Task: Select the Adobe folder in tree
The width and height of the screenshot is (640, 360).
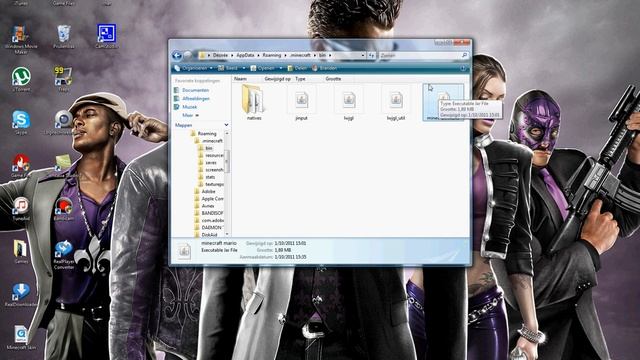Action: click(208, 191)
